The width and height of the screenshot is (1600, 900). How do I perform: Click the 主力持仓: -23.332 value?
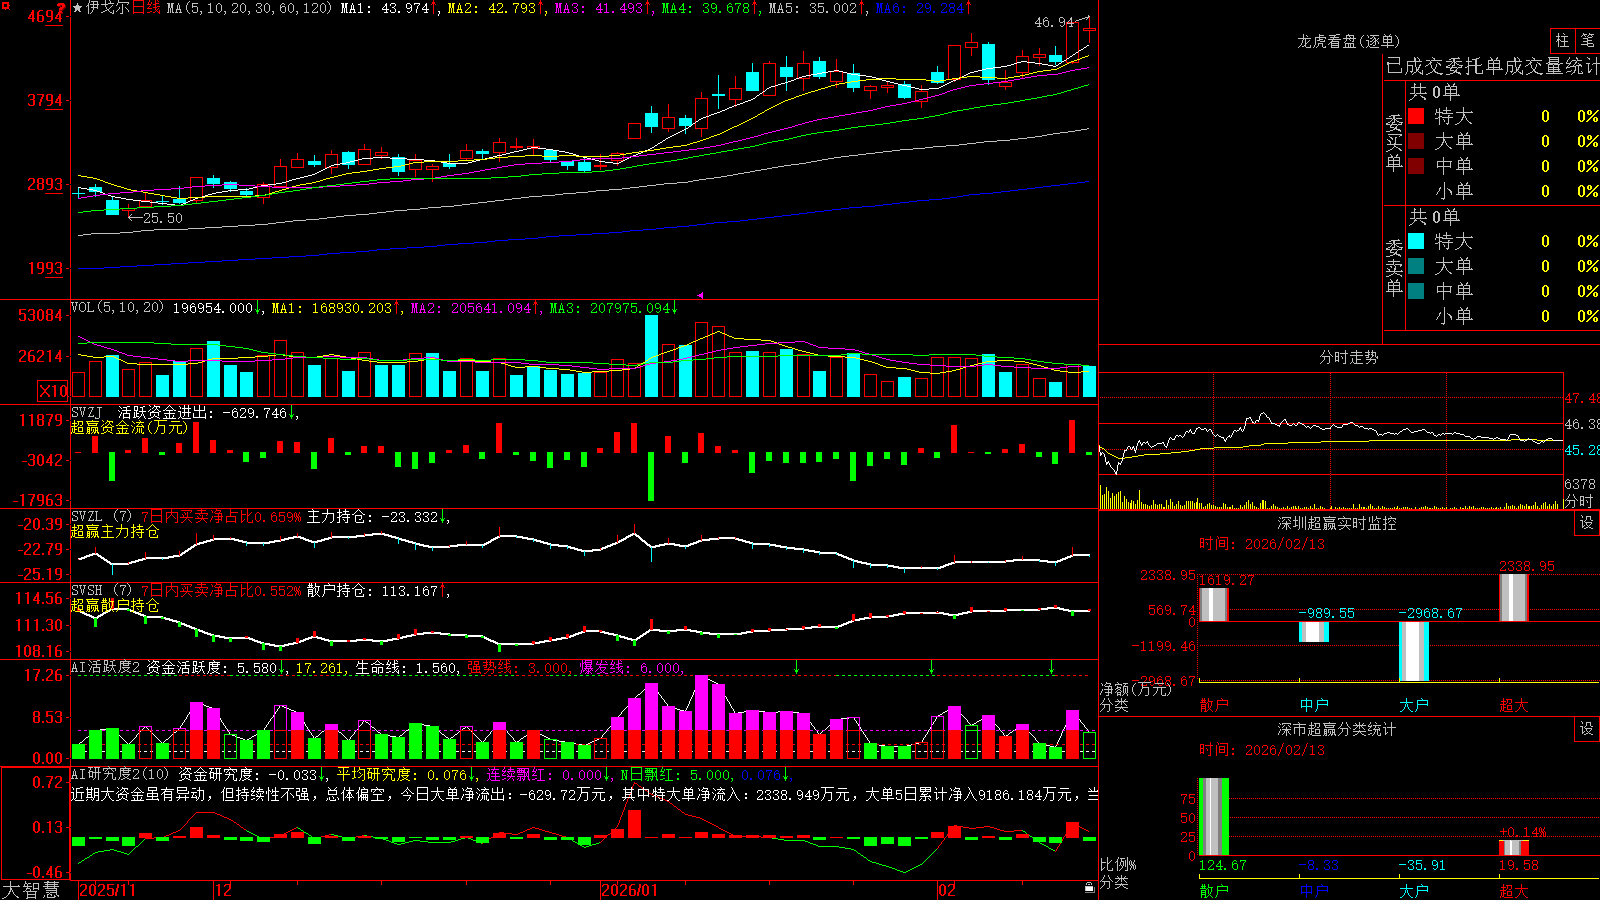pyautogui.click(x=372, y=517)
